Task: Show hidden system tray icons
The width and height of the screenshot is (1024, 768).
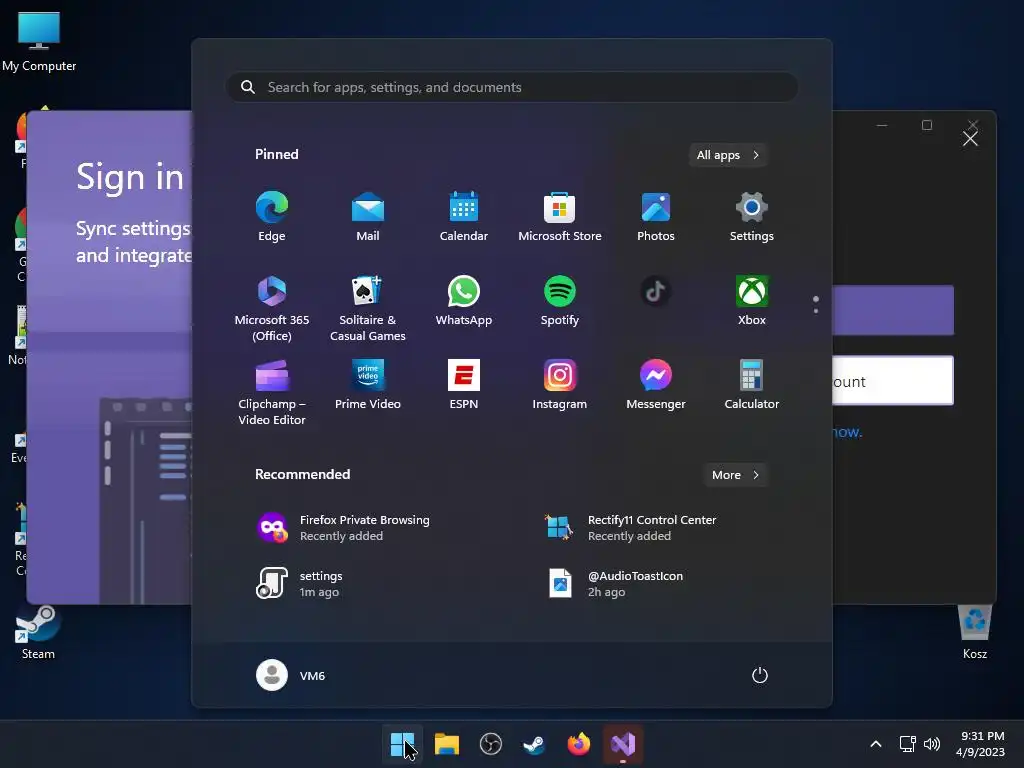Action: tap(876, 744)
